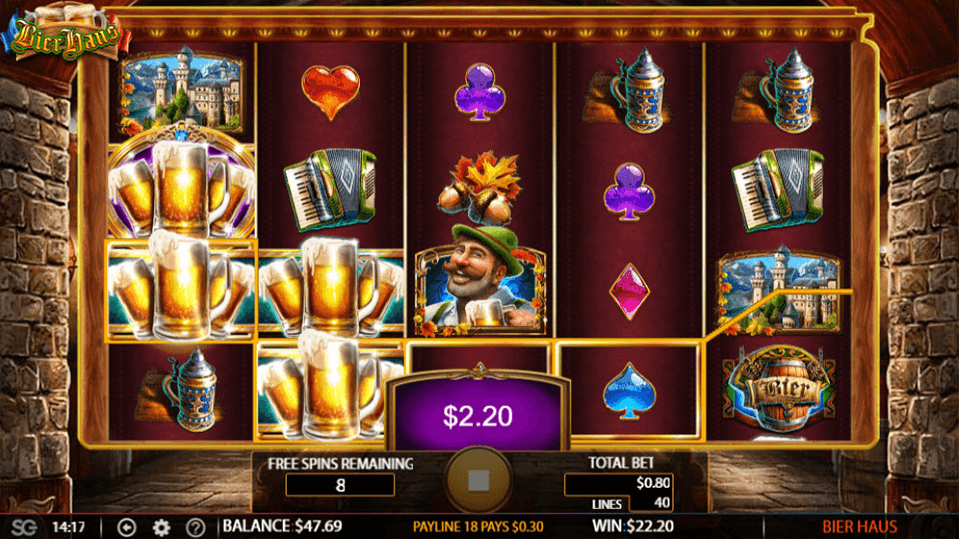This screenshot has height=539, width=959.
Task: Click the Lines 40 field
Action: coord(631,504)
